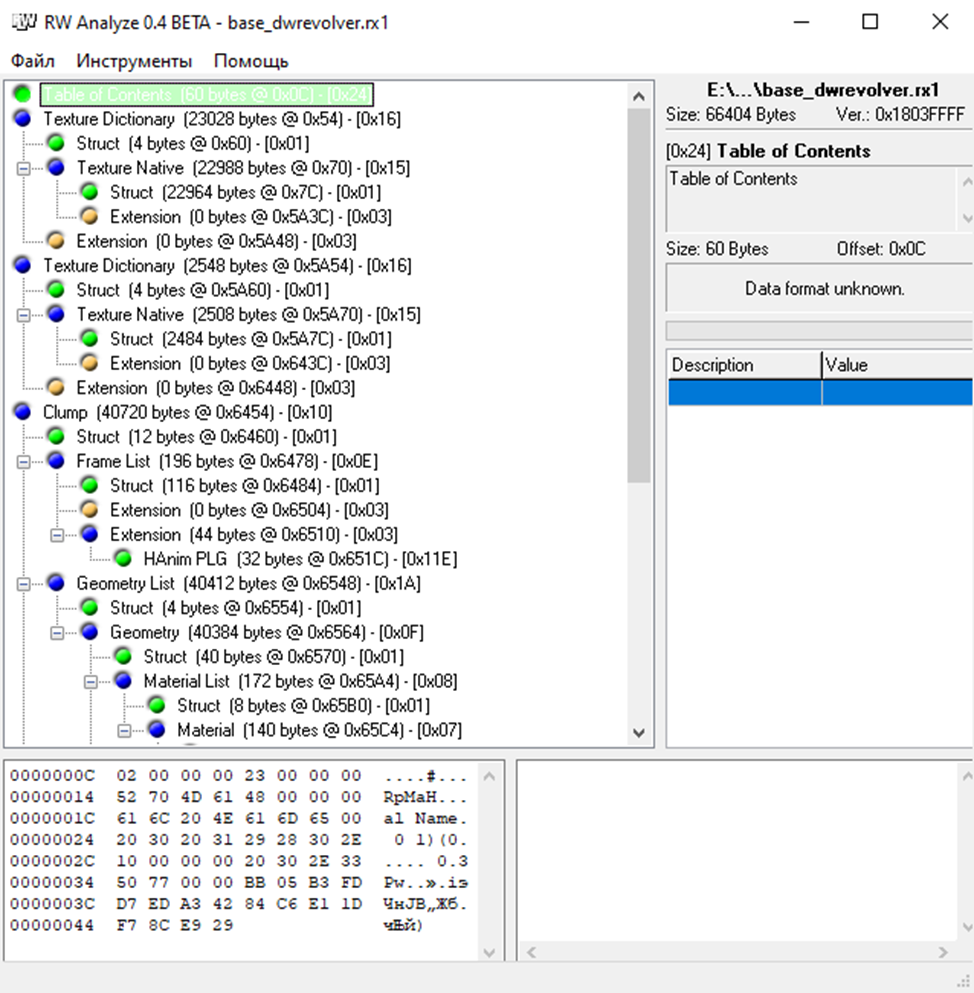
Task: Click green icon of Struct at 0x5A60
Action: pos(56,290)
